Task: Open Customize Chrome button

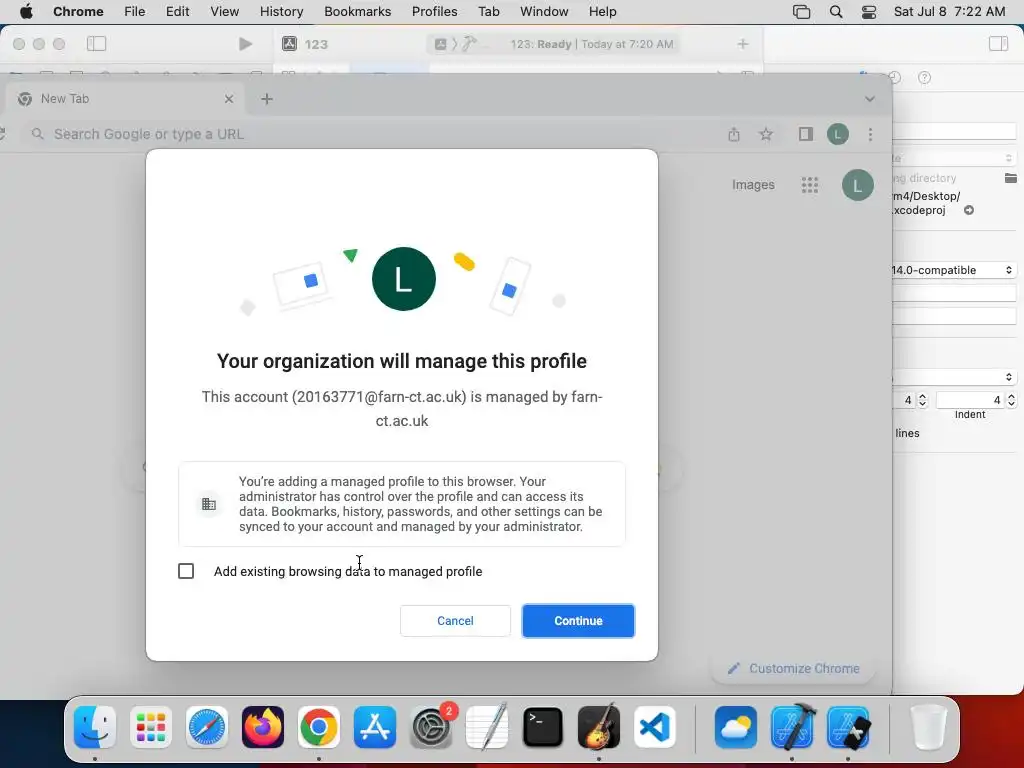Action: (x=793, y=668)
